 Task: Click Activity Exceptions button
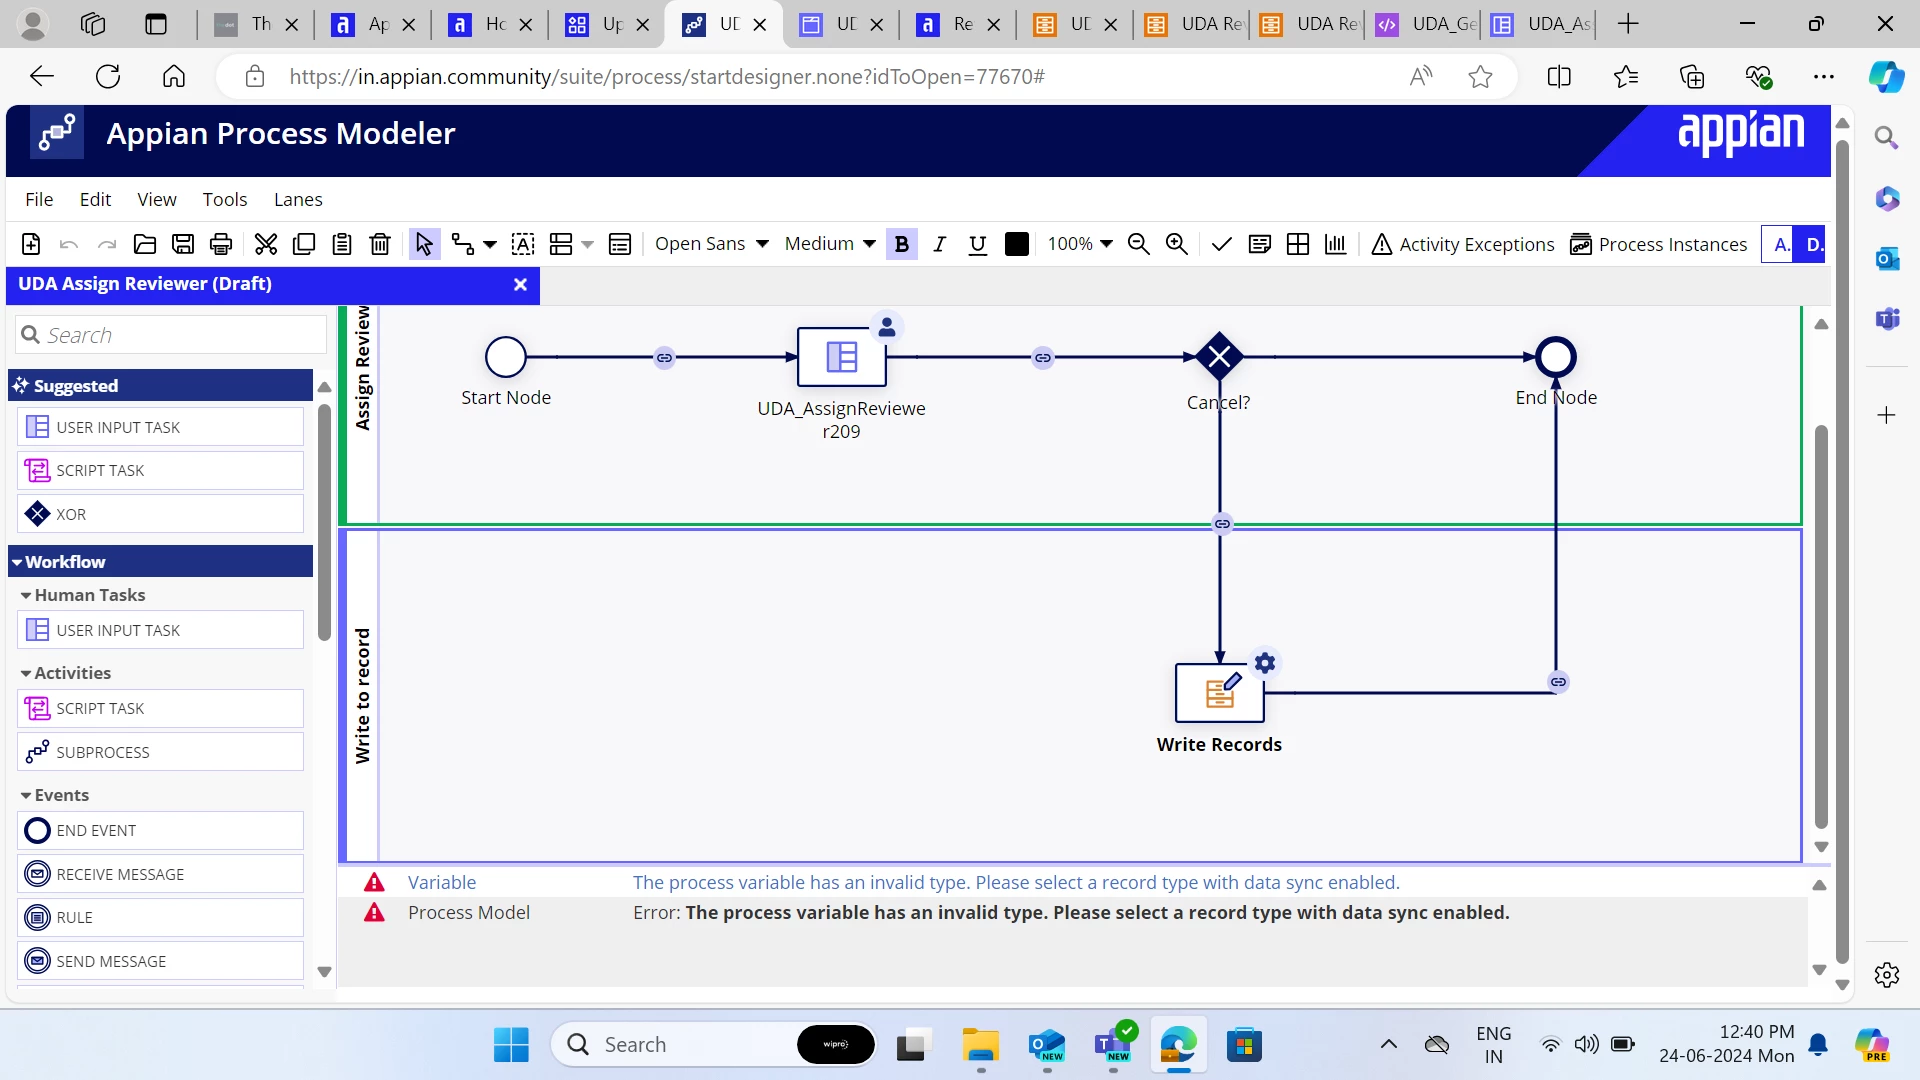point(1462,244)
